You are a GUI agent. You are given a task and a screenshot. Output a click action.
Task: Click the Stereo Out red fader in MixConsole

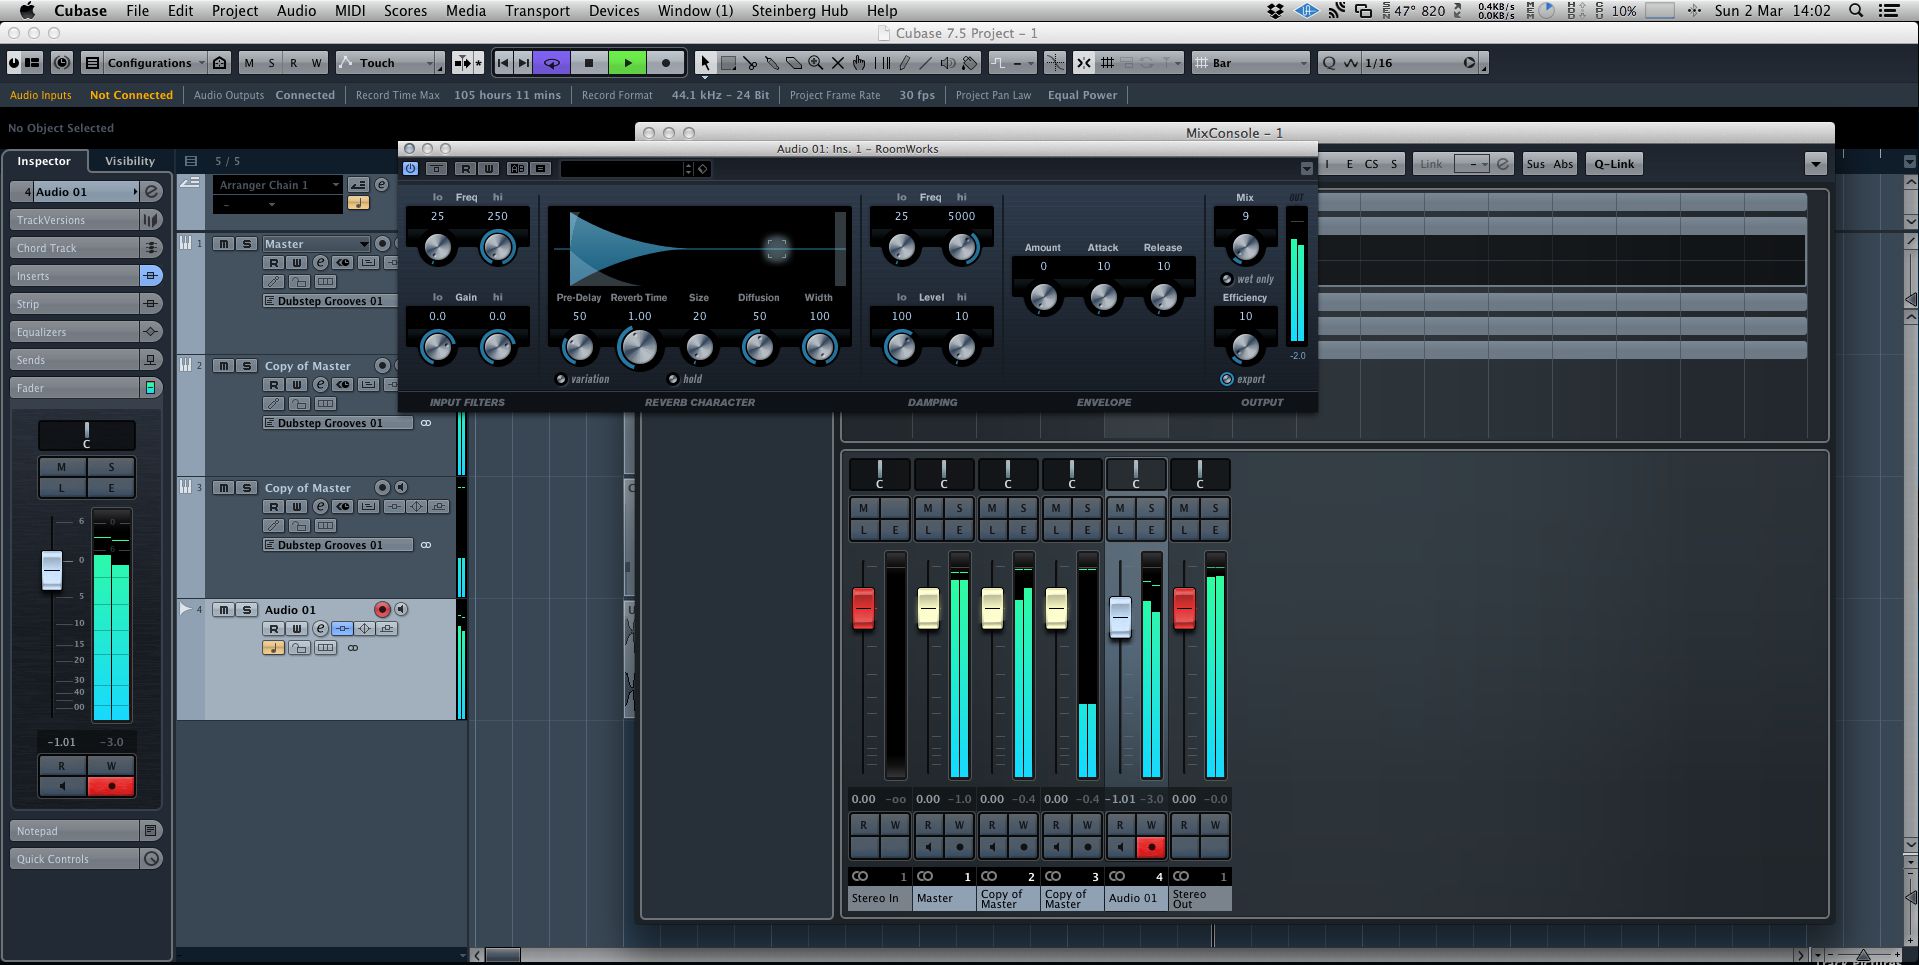[x=1184, y=608]
